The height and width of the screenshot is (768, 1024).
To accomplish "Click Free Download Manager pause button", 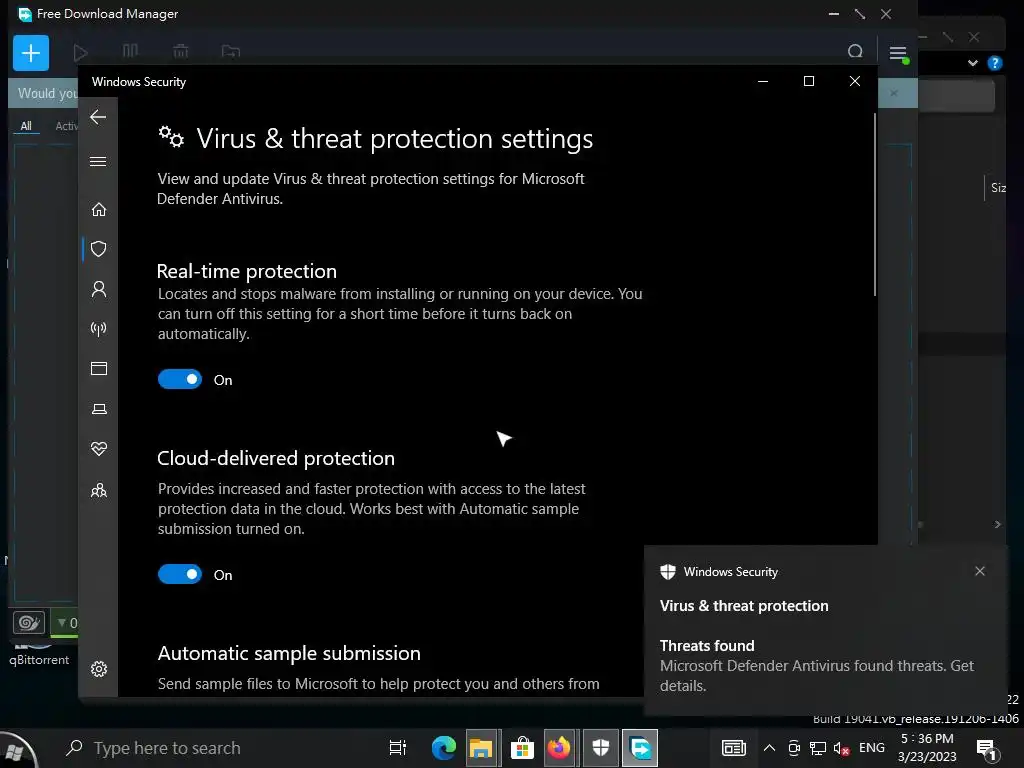I will [131, 51].
